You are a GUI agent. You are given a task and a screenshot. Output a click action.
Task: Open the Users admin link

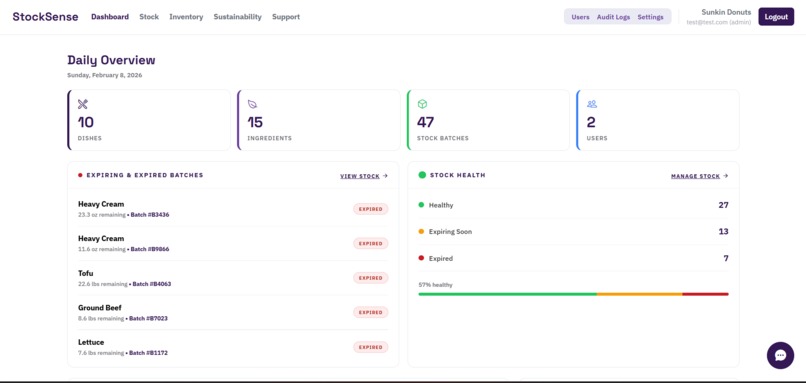580,17
